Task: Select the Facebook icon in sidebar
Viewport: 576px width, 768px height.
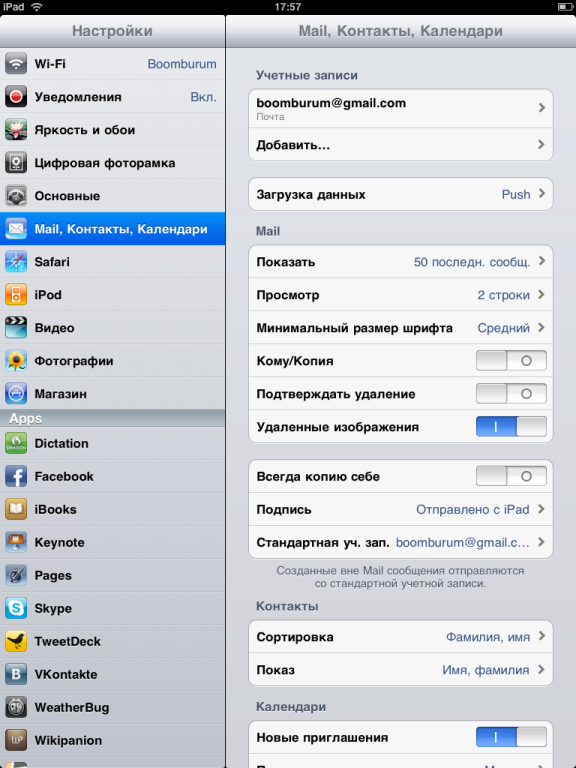Action: (16, 476)
